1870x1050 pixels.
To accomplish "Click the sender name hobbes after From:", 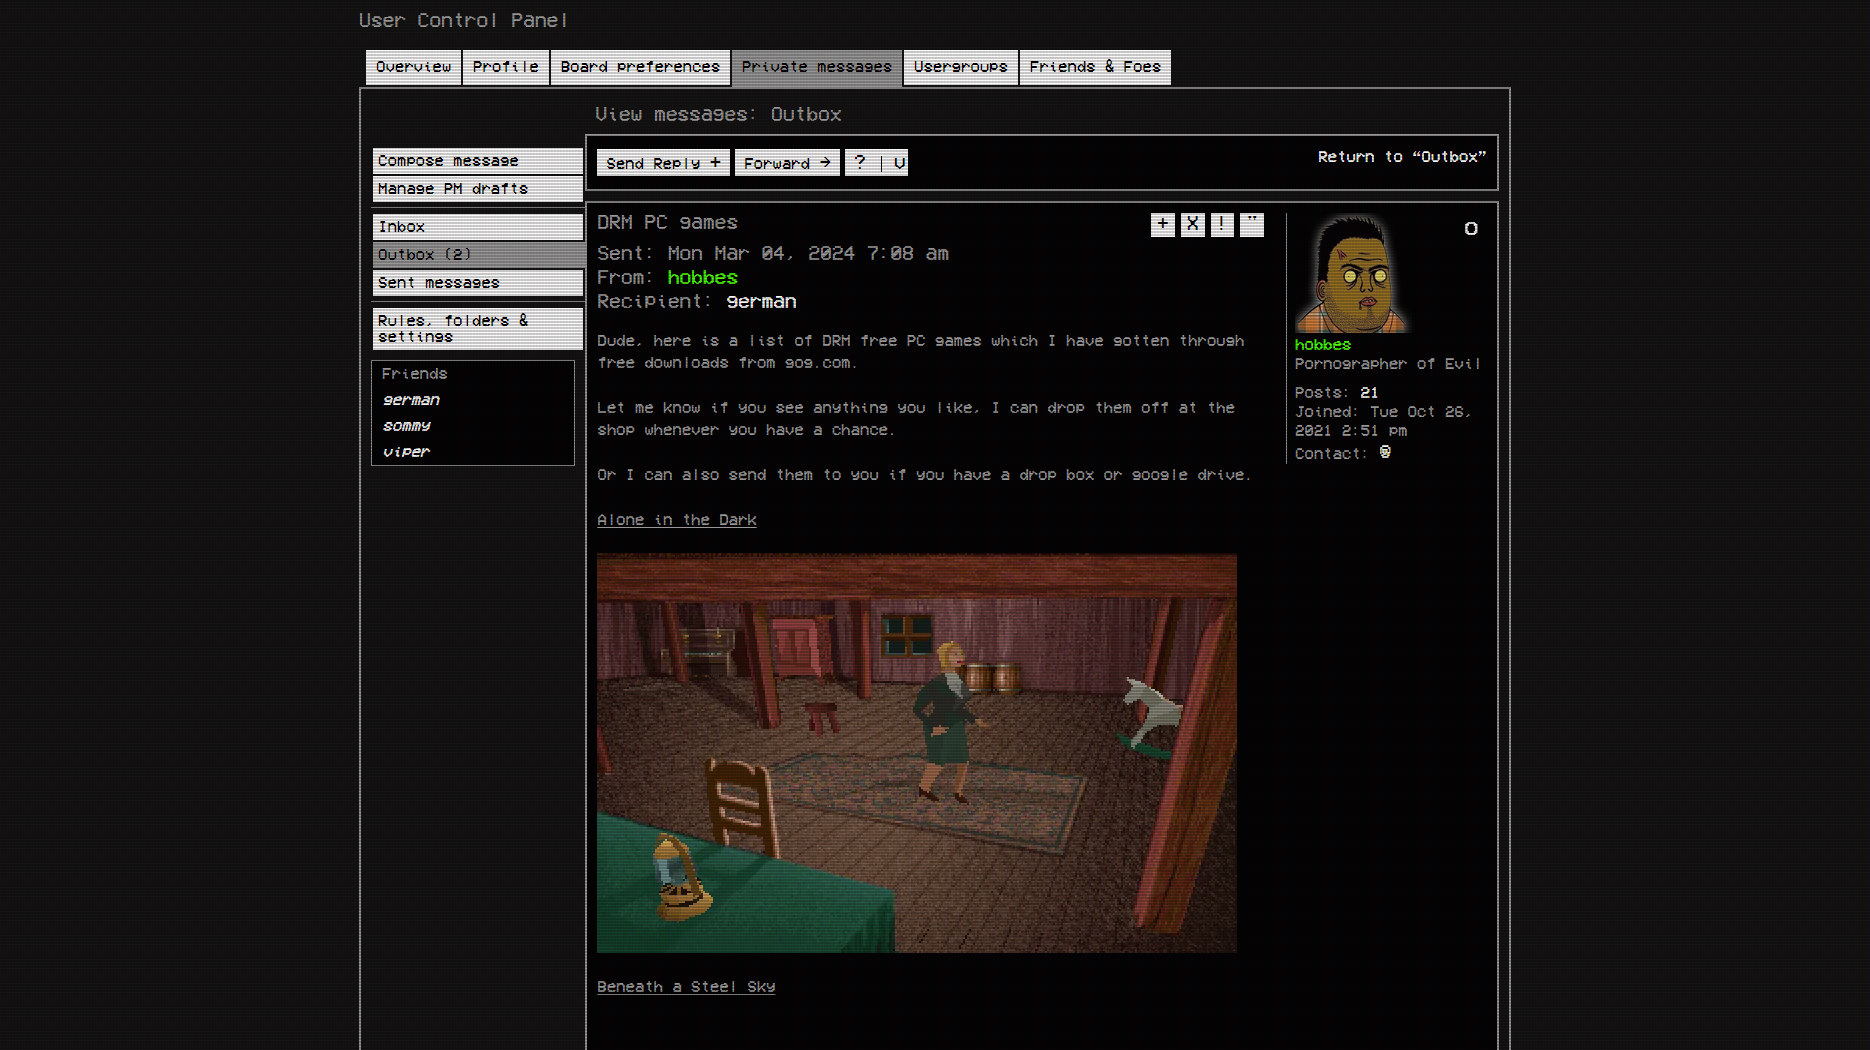I will click(702, 278).
